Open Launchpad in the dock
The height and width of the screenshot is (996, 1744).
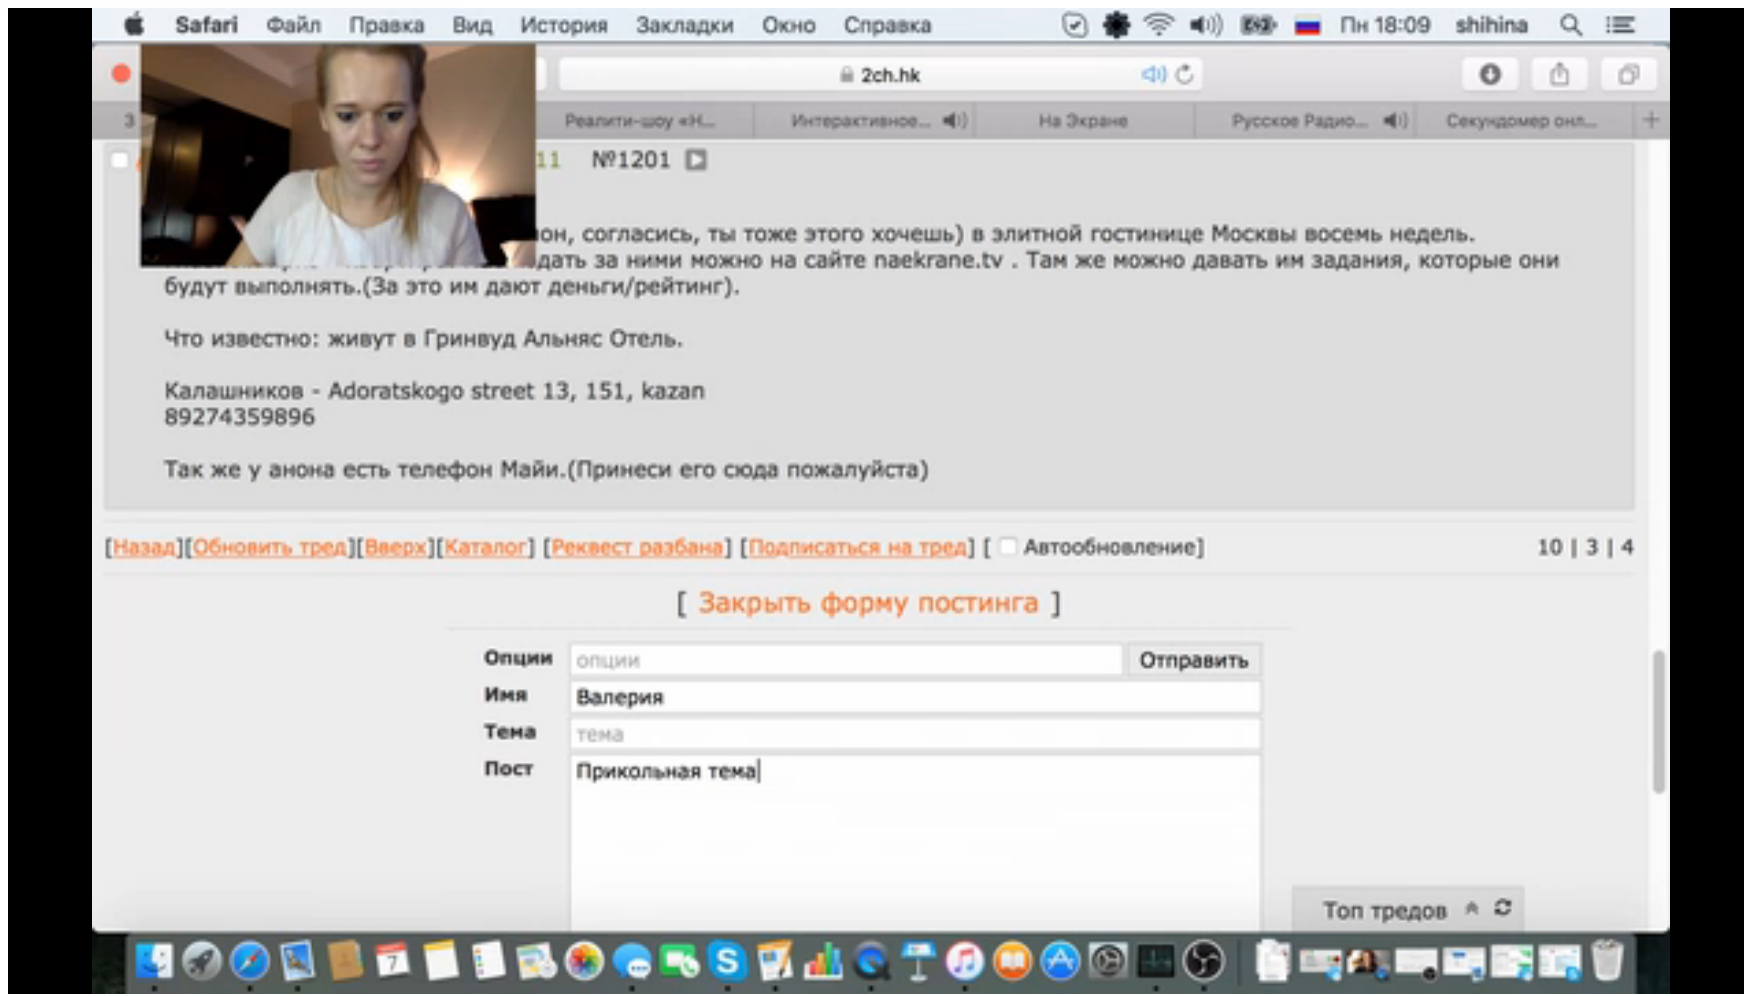(202, 961)
